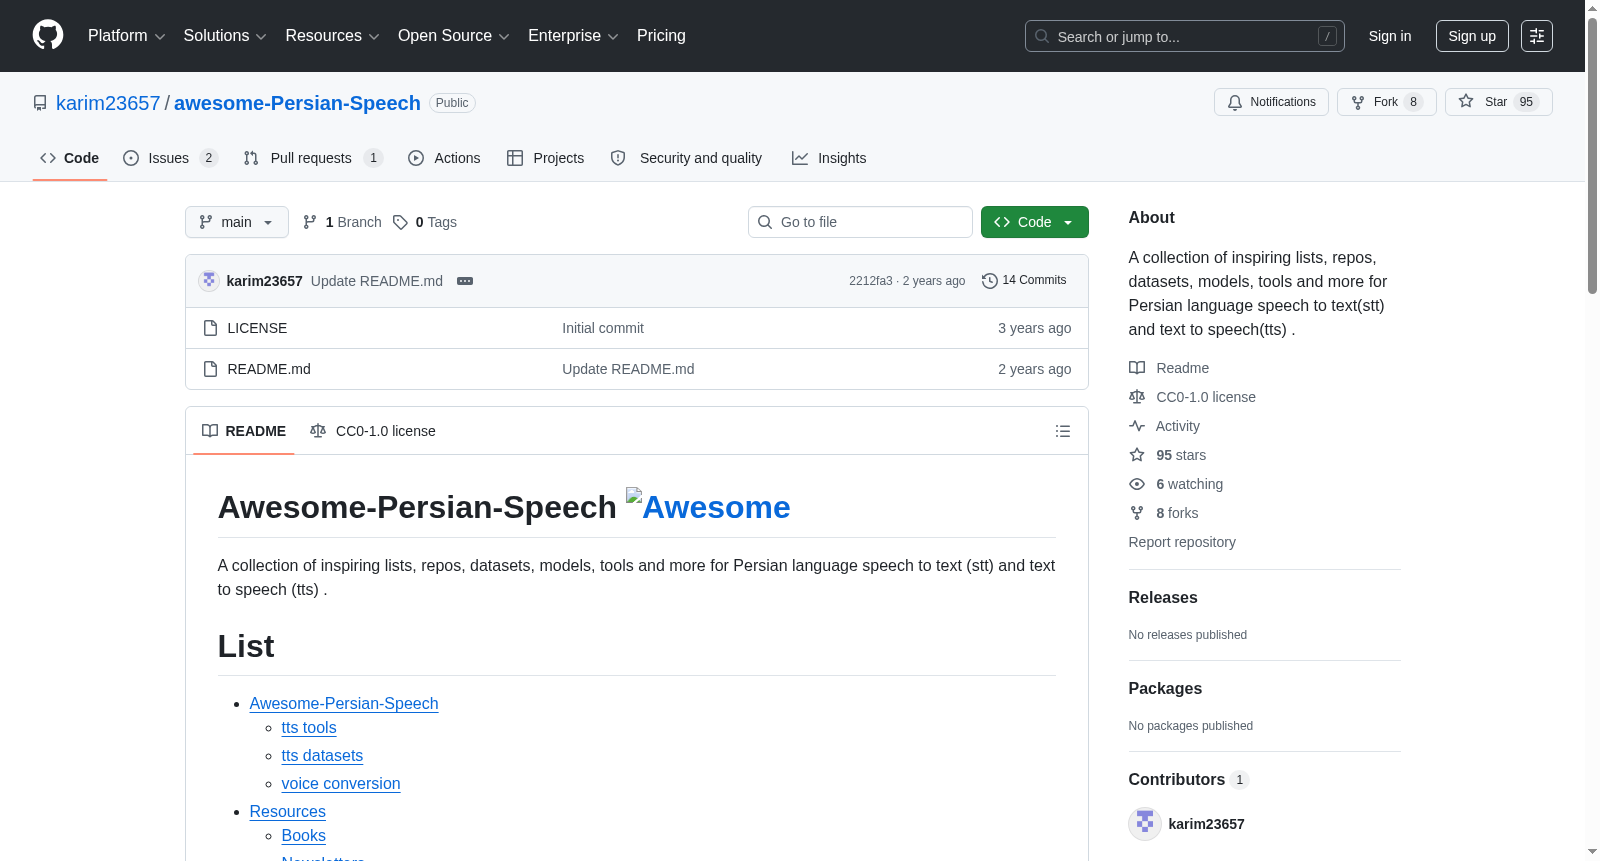Open the karim23657 owner link
Image resolution: width=1600 pixels, height=861 pixels.
[108, 103]
